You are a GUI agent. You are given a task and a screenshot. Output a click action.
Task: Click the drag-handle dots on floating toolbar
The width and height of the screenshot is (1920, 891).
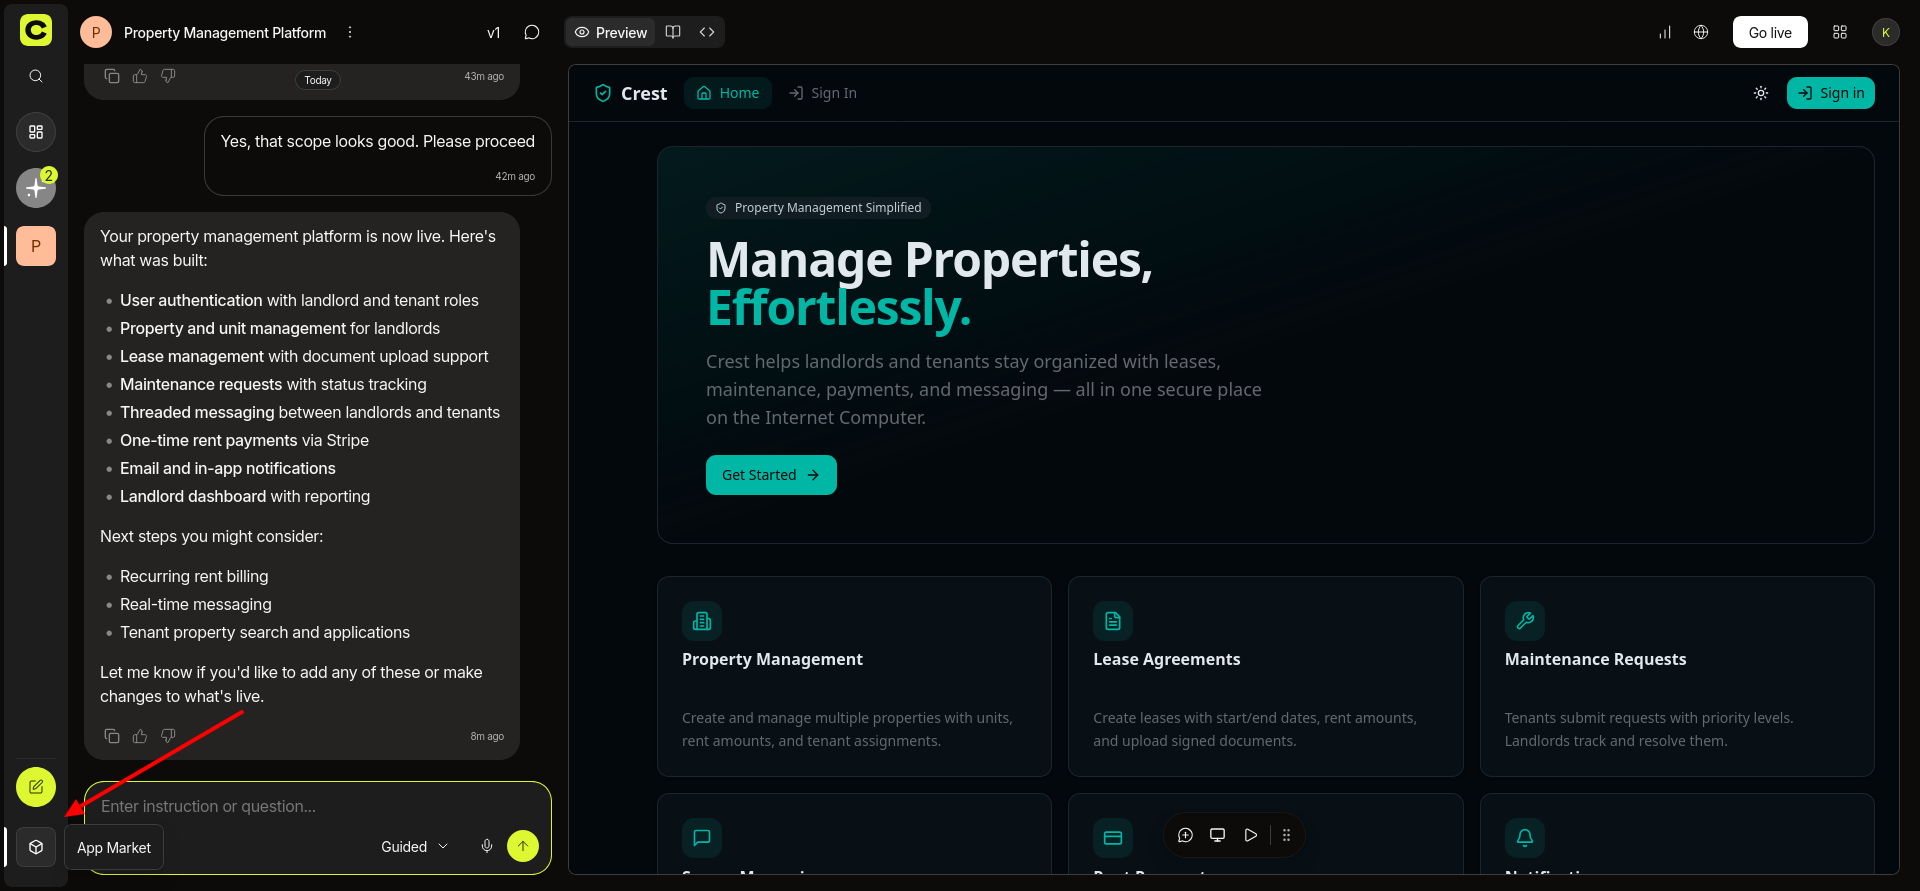point(1287,835)
